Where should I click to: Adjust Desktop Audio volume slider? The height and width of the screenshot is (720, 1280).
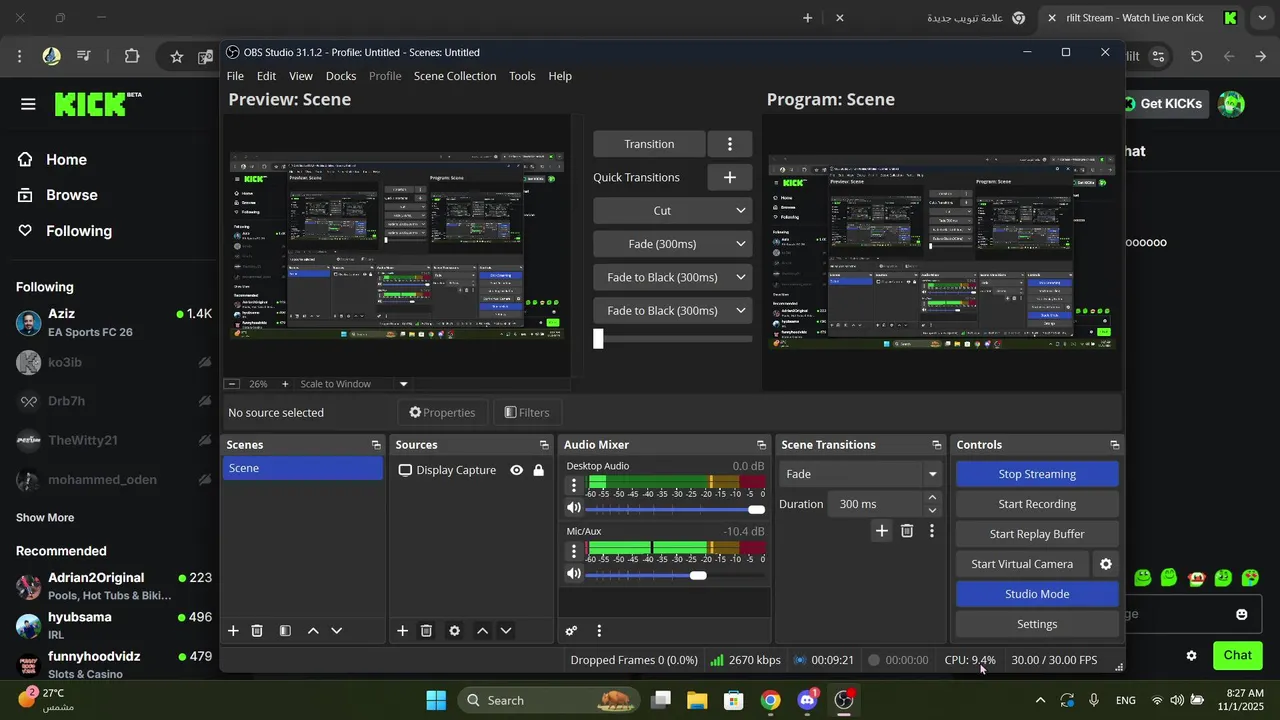tap(675, 509)
